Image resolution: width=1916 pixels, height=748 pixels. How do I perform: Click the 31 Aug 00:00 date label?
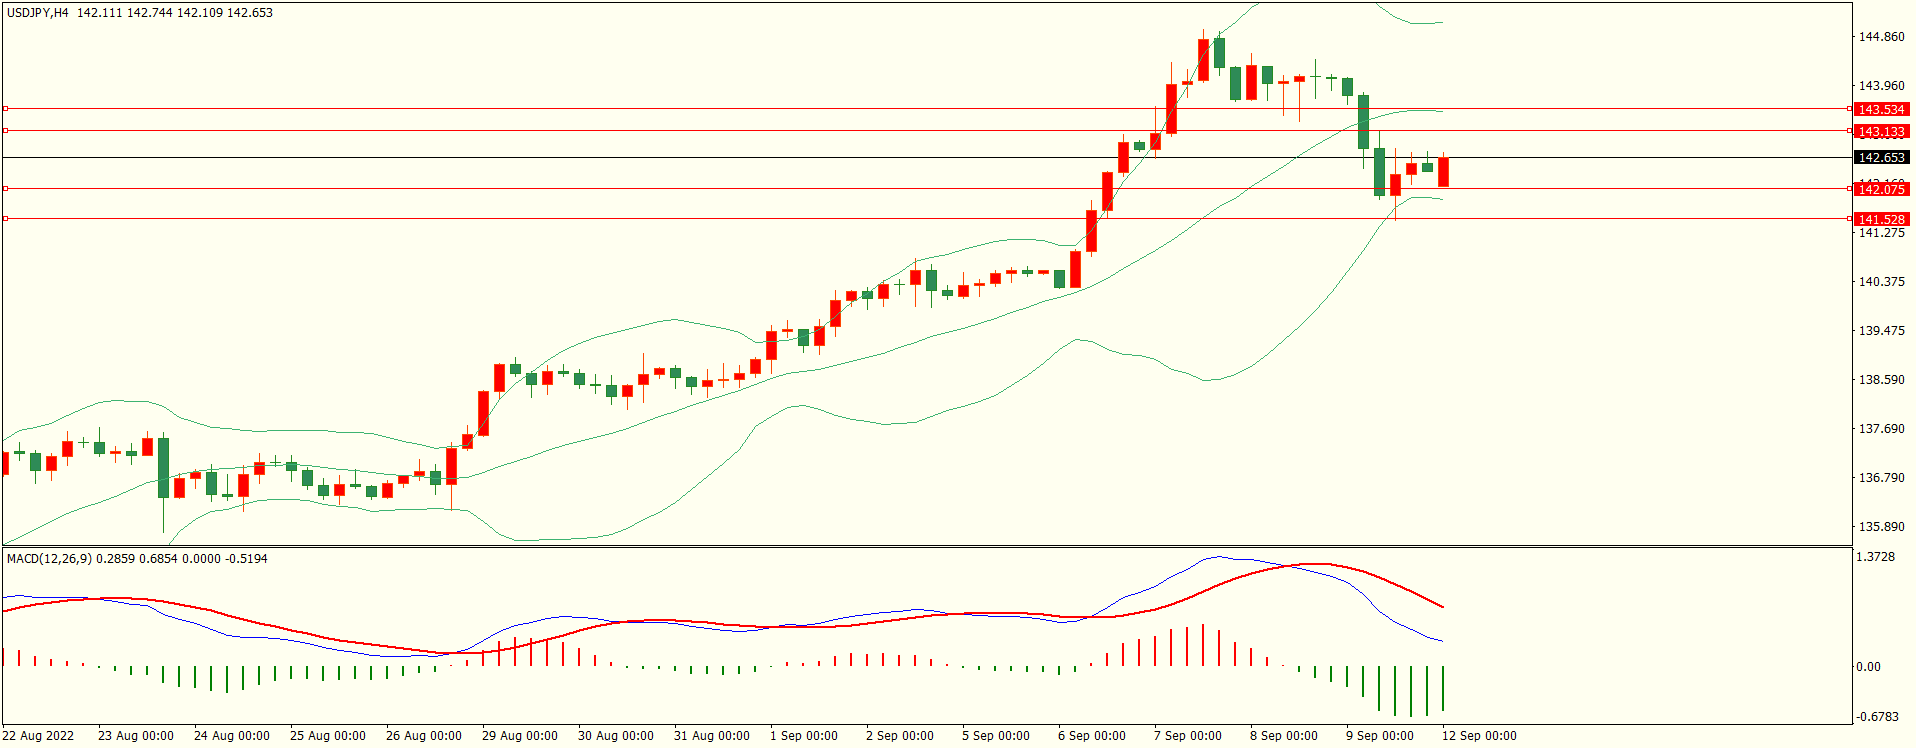click(x=712, y=736)
